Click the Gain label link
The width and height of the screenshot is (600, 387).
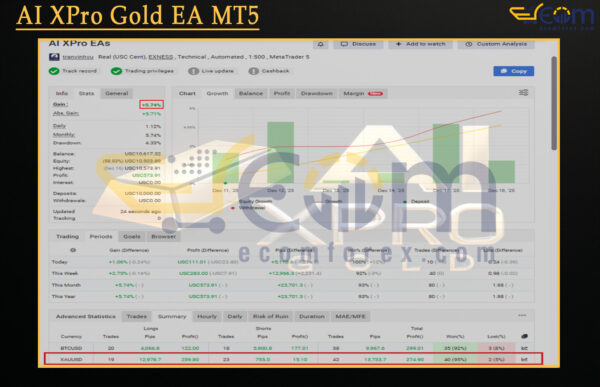click(x=60, y=105)
